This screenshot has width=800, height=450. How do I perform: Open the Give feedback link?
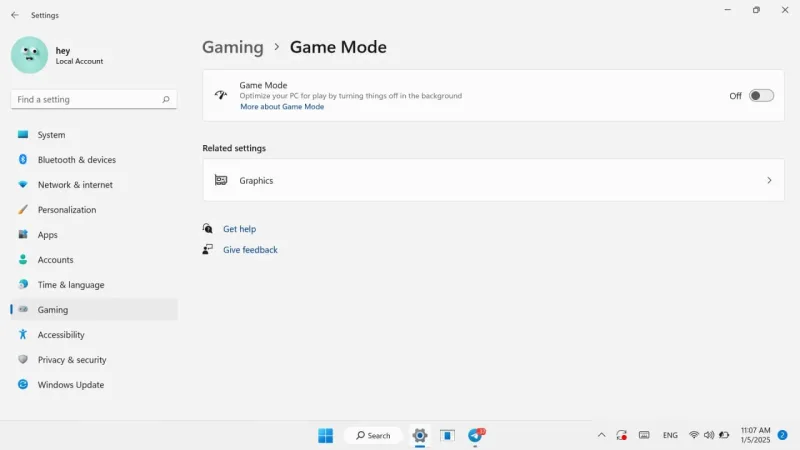[250, 250]
